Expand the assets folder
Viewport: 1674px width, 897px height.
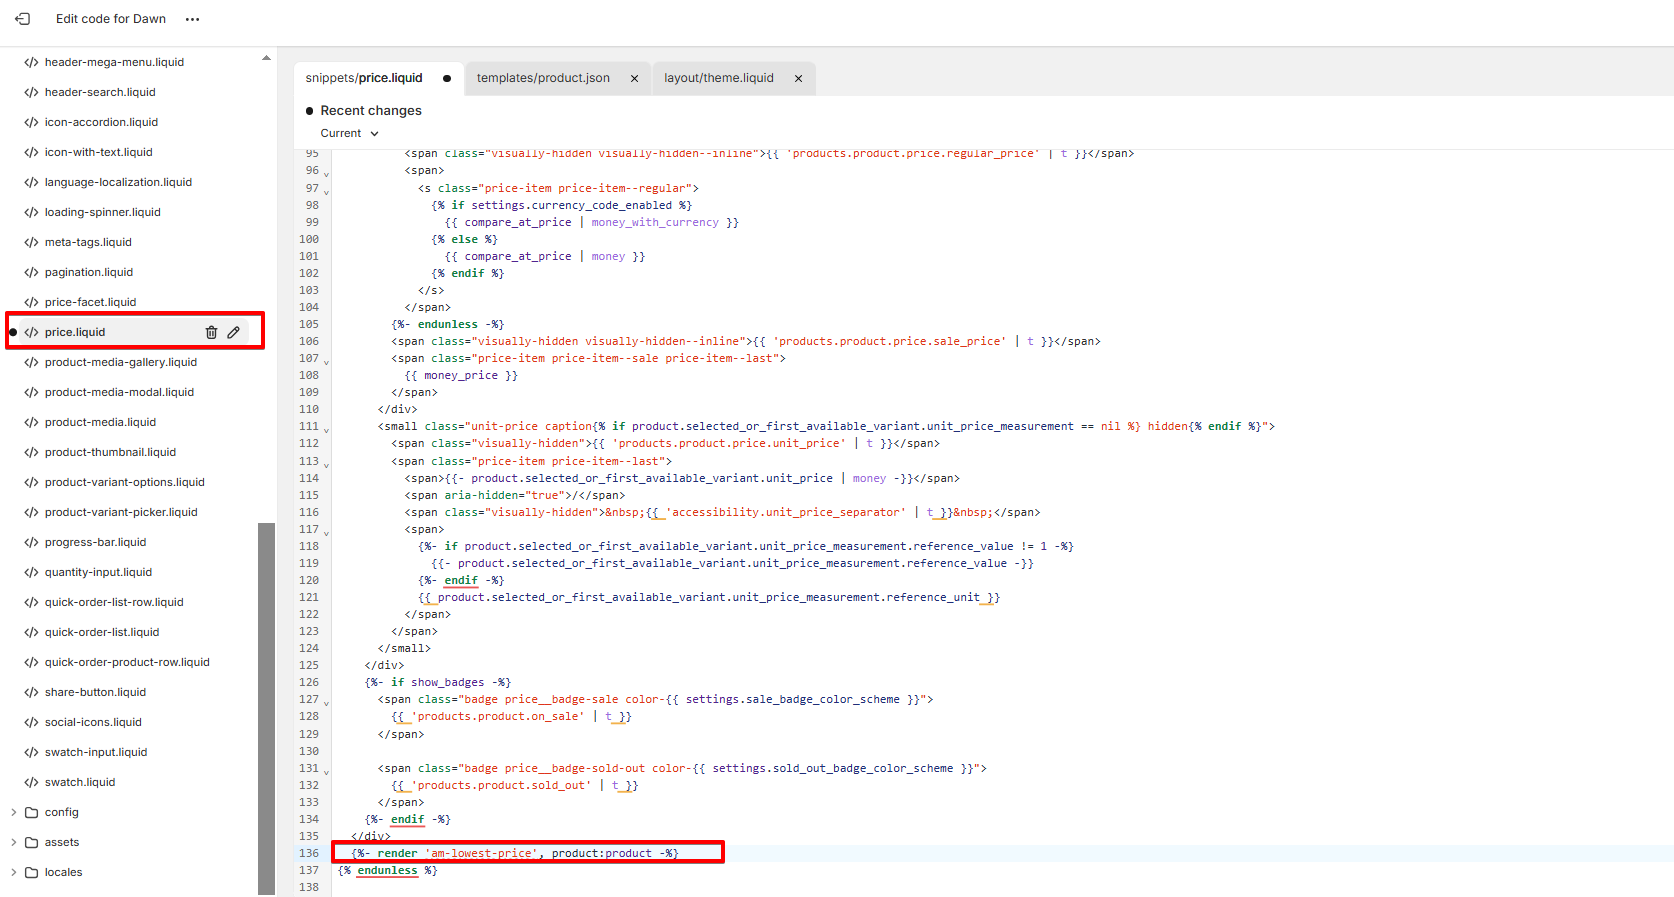coord(13,842)
